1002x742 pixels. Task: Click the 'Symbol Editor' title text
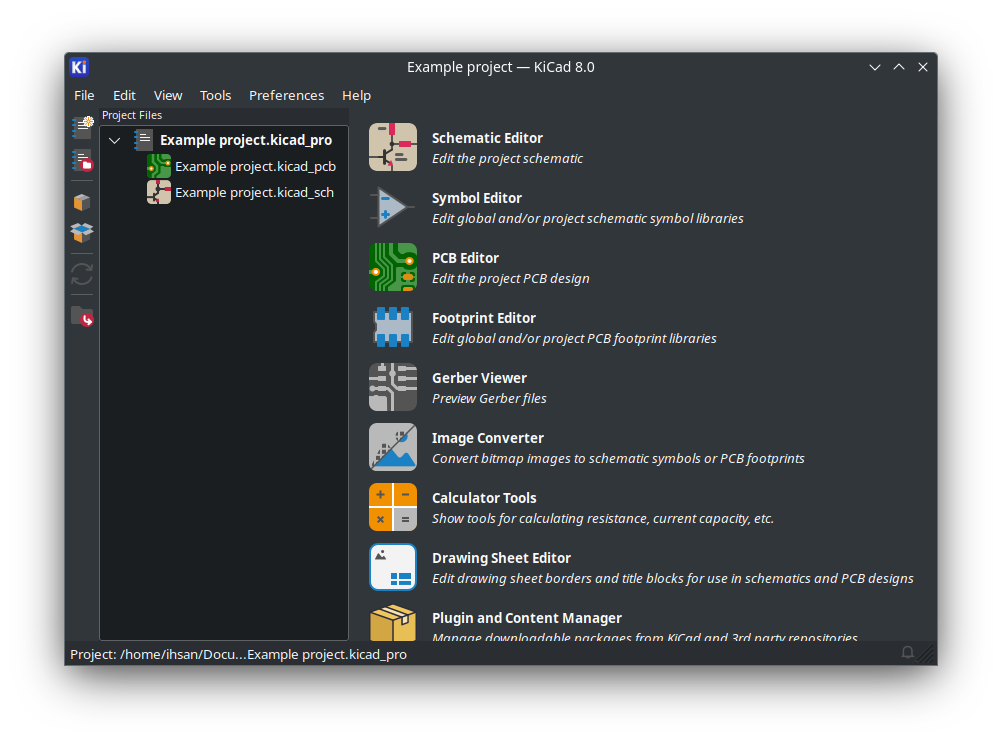click(x=477, y=198)
